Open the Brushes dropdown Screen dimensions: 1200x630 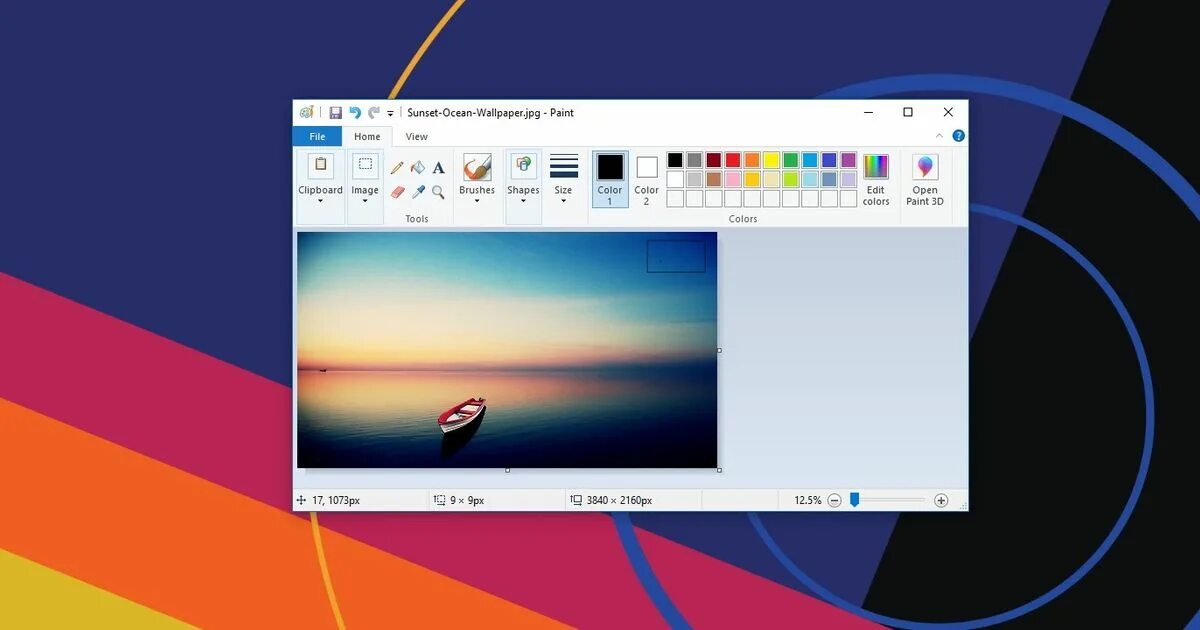click(477, 180)
